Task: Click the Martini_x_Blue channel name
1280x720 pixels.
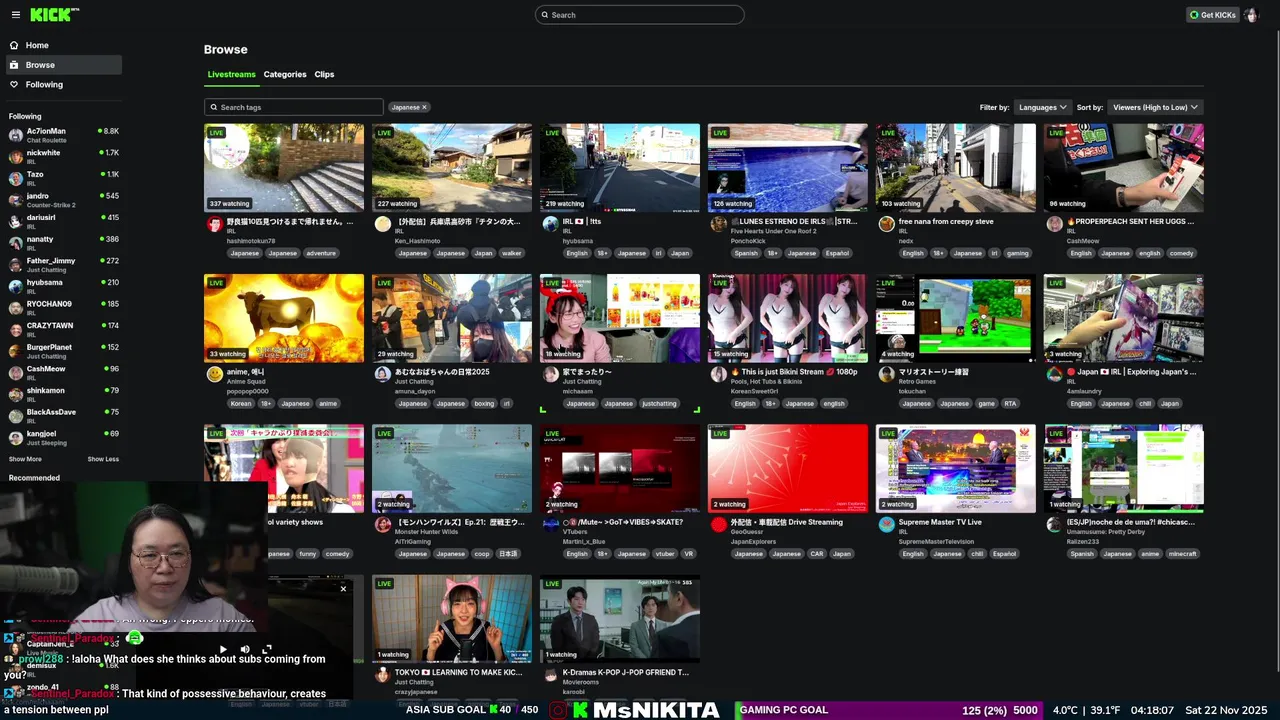Action: 584,541
